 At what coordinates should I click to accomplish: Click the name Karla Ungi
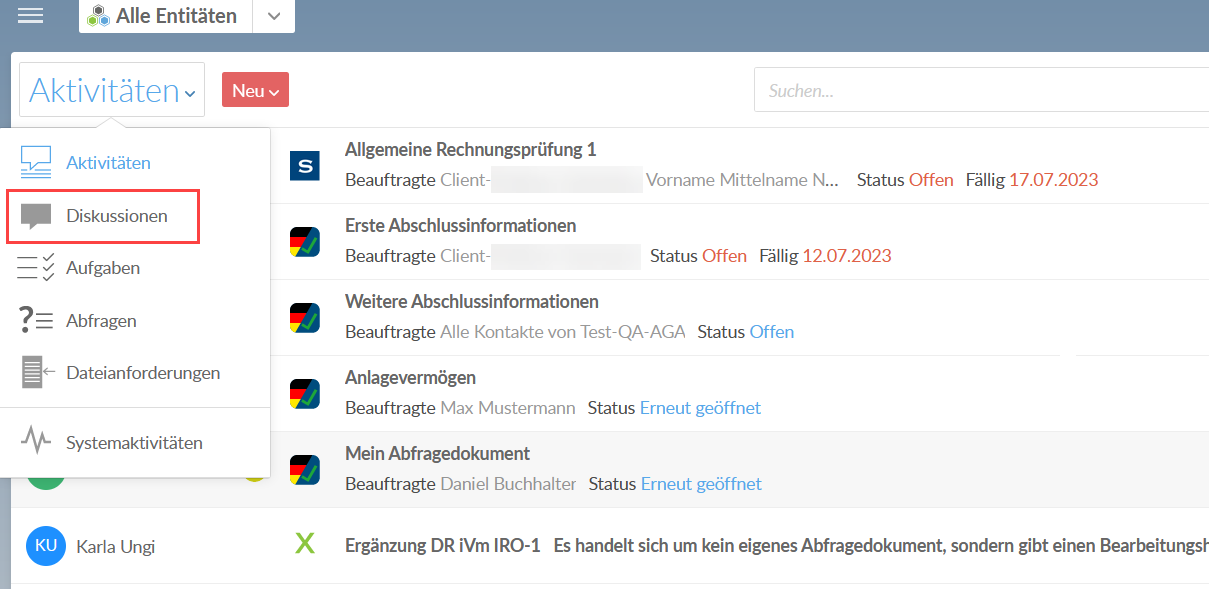click(x=116, y=547)
